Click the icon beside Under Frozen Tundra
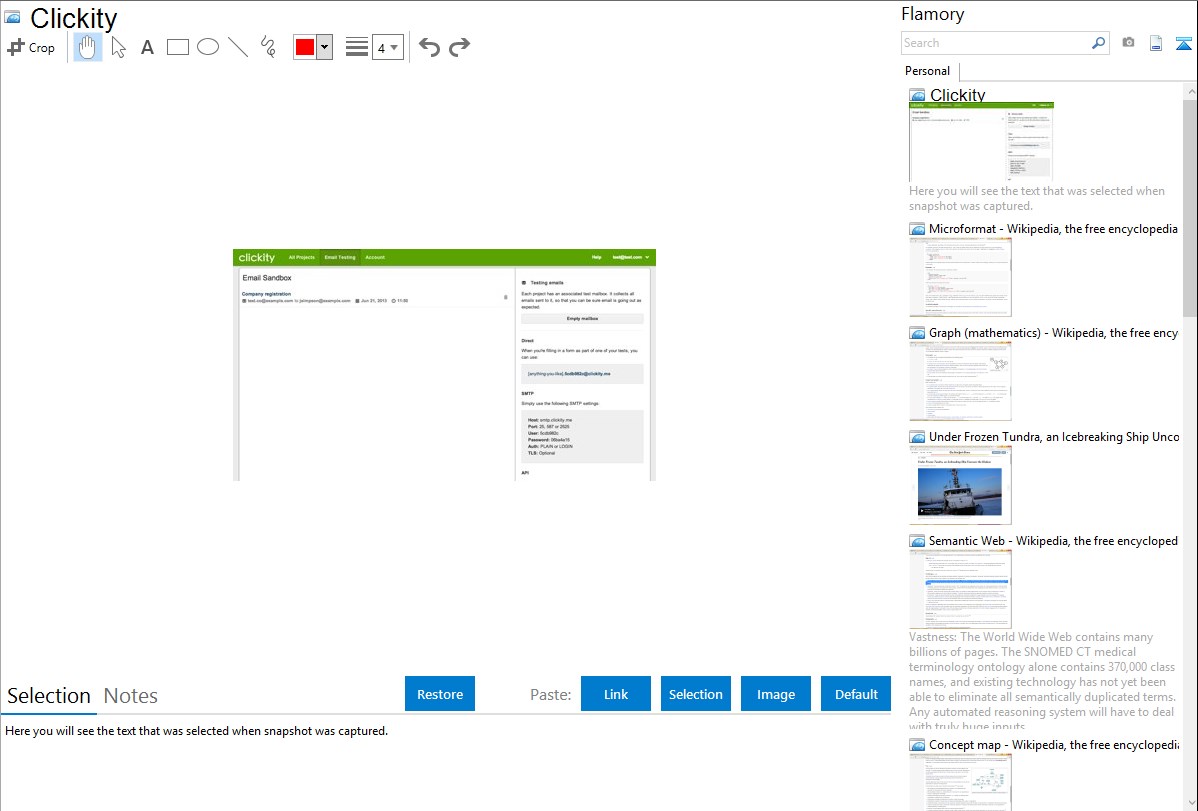Viewport: 1198px width, 811px height. pos(917,437)
